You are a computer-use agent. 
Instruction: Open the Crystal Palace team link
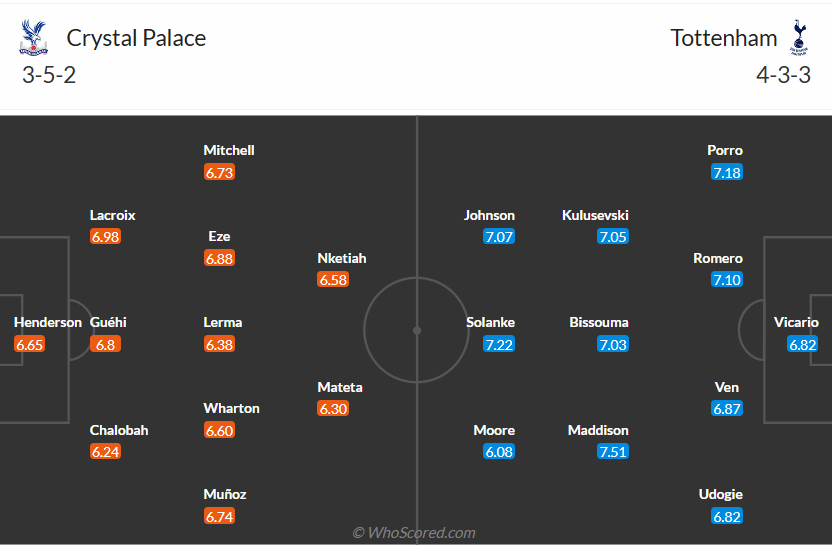[x=136, y=38]
